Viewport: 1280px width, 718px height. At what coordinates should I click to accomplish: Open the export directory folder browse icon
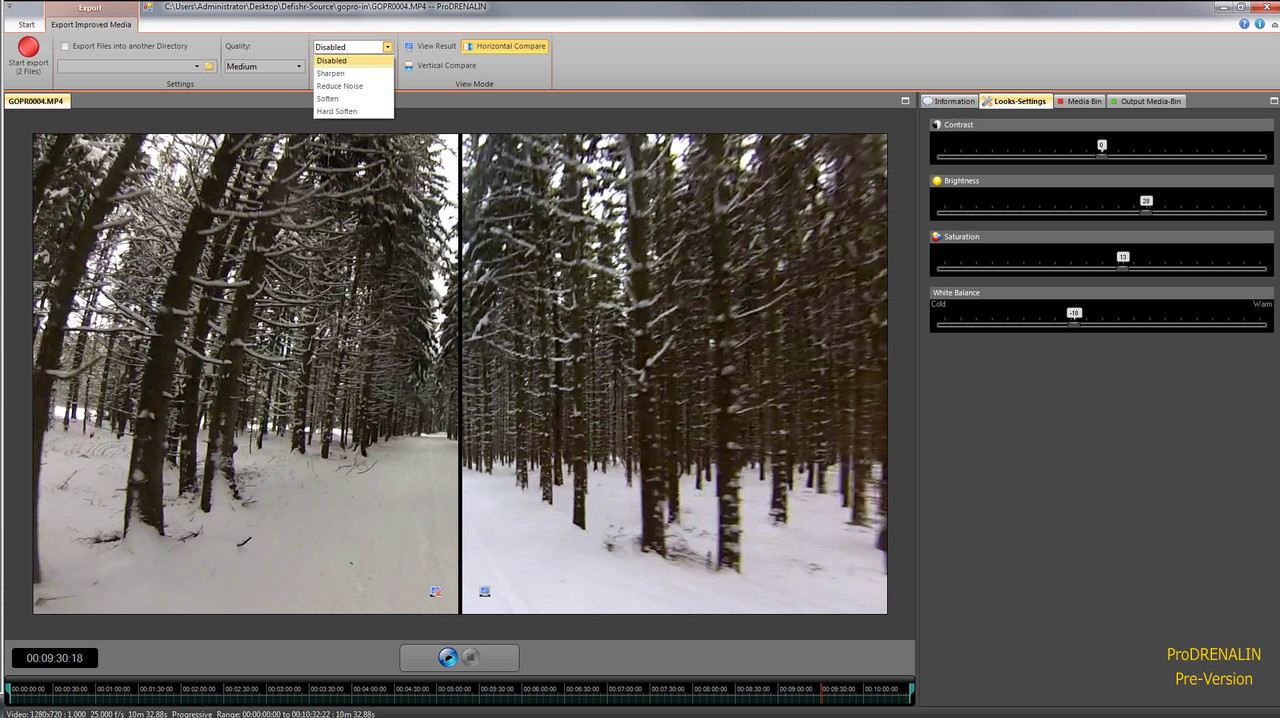[x=209, y=66]
